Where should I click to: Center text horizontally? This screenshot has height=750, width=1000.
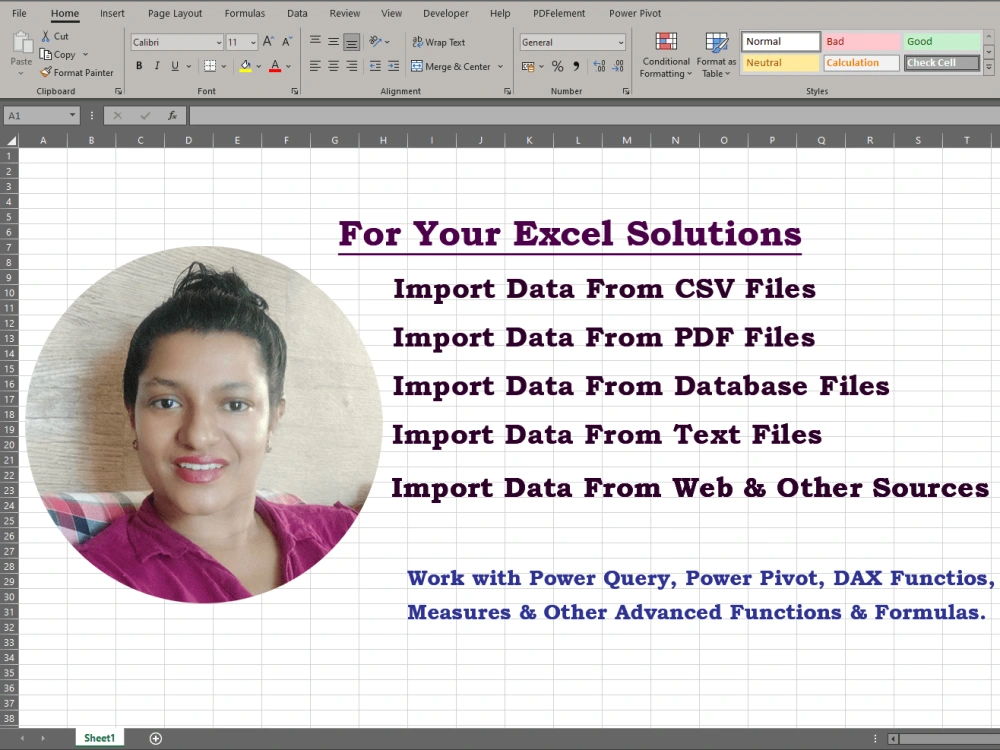coord(333,66)
